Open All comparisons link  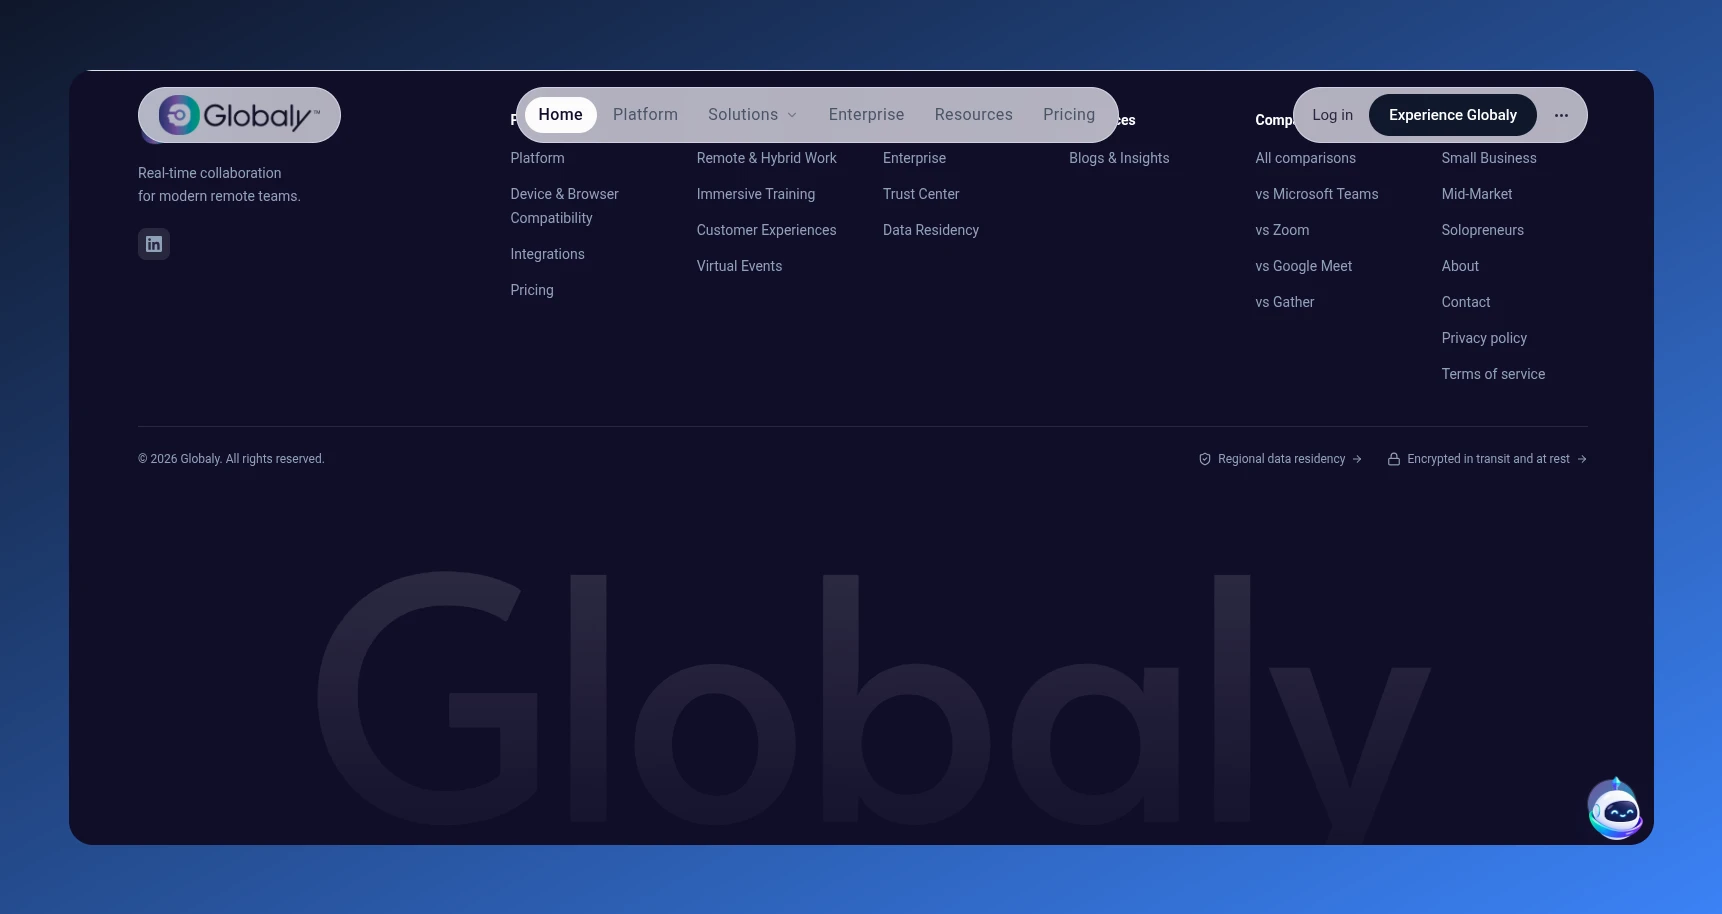click(1306, 158)
